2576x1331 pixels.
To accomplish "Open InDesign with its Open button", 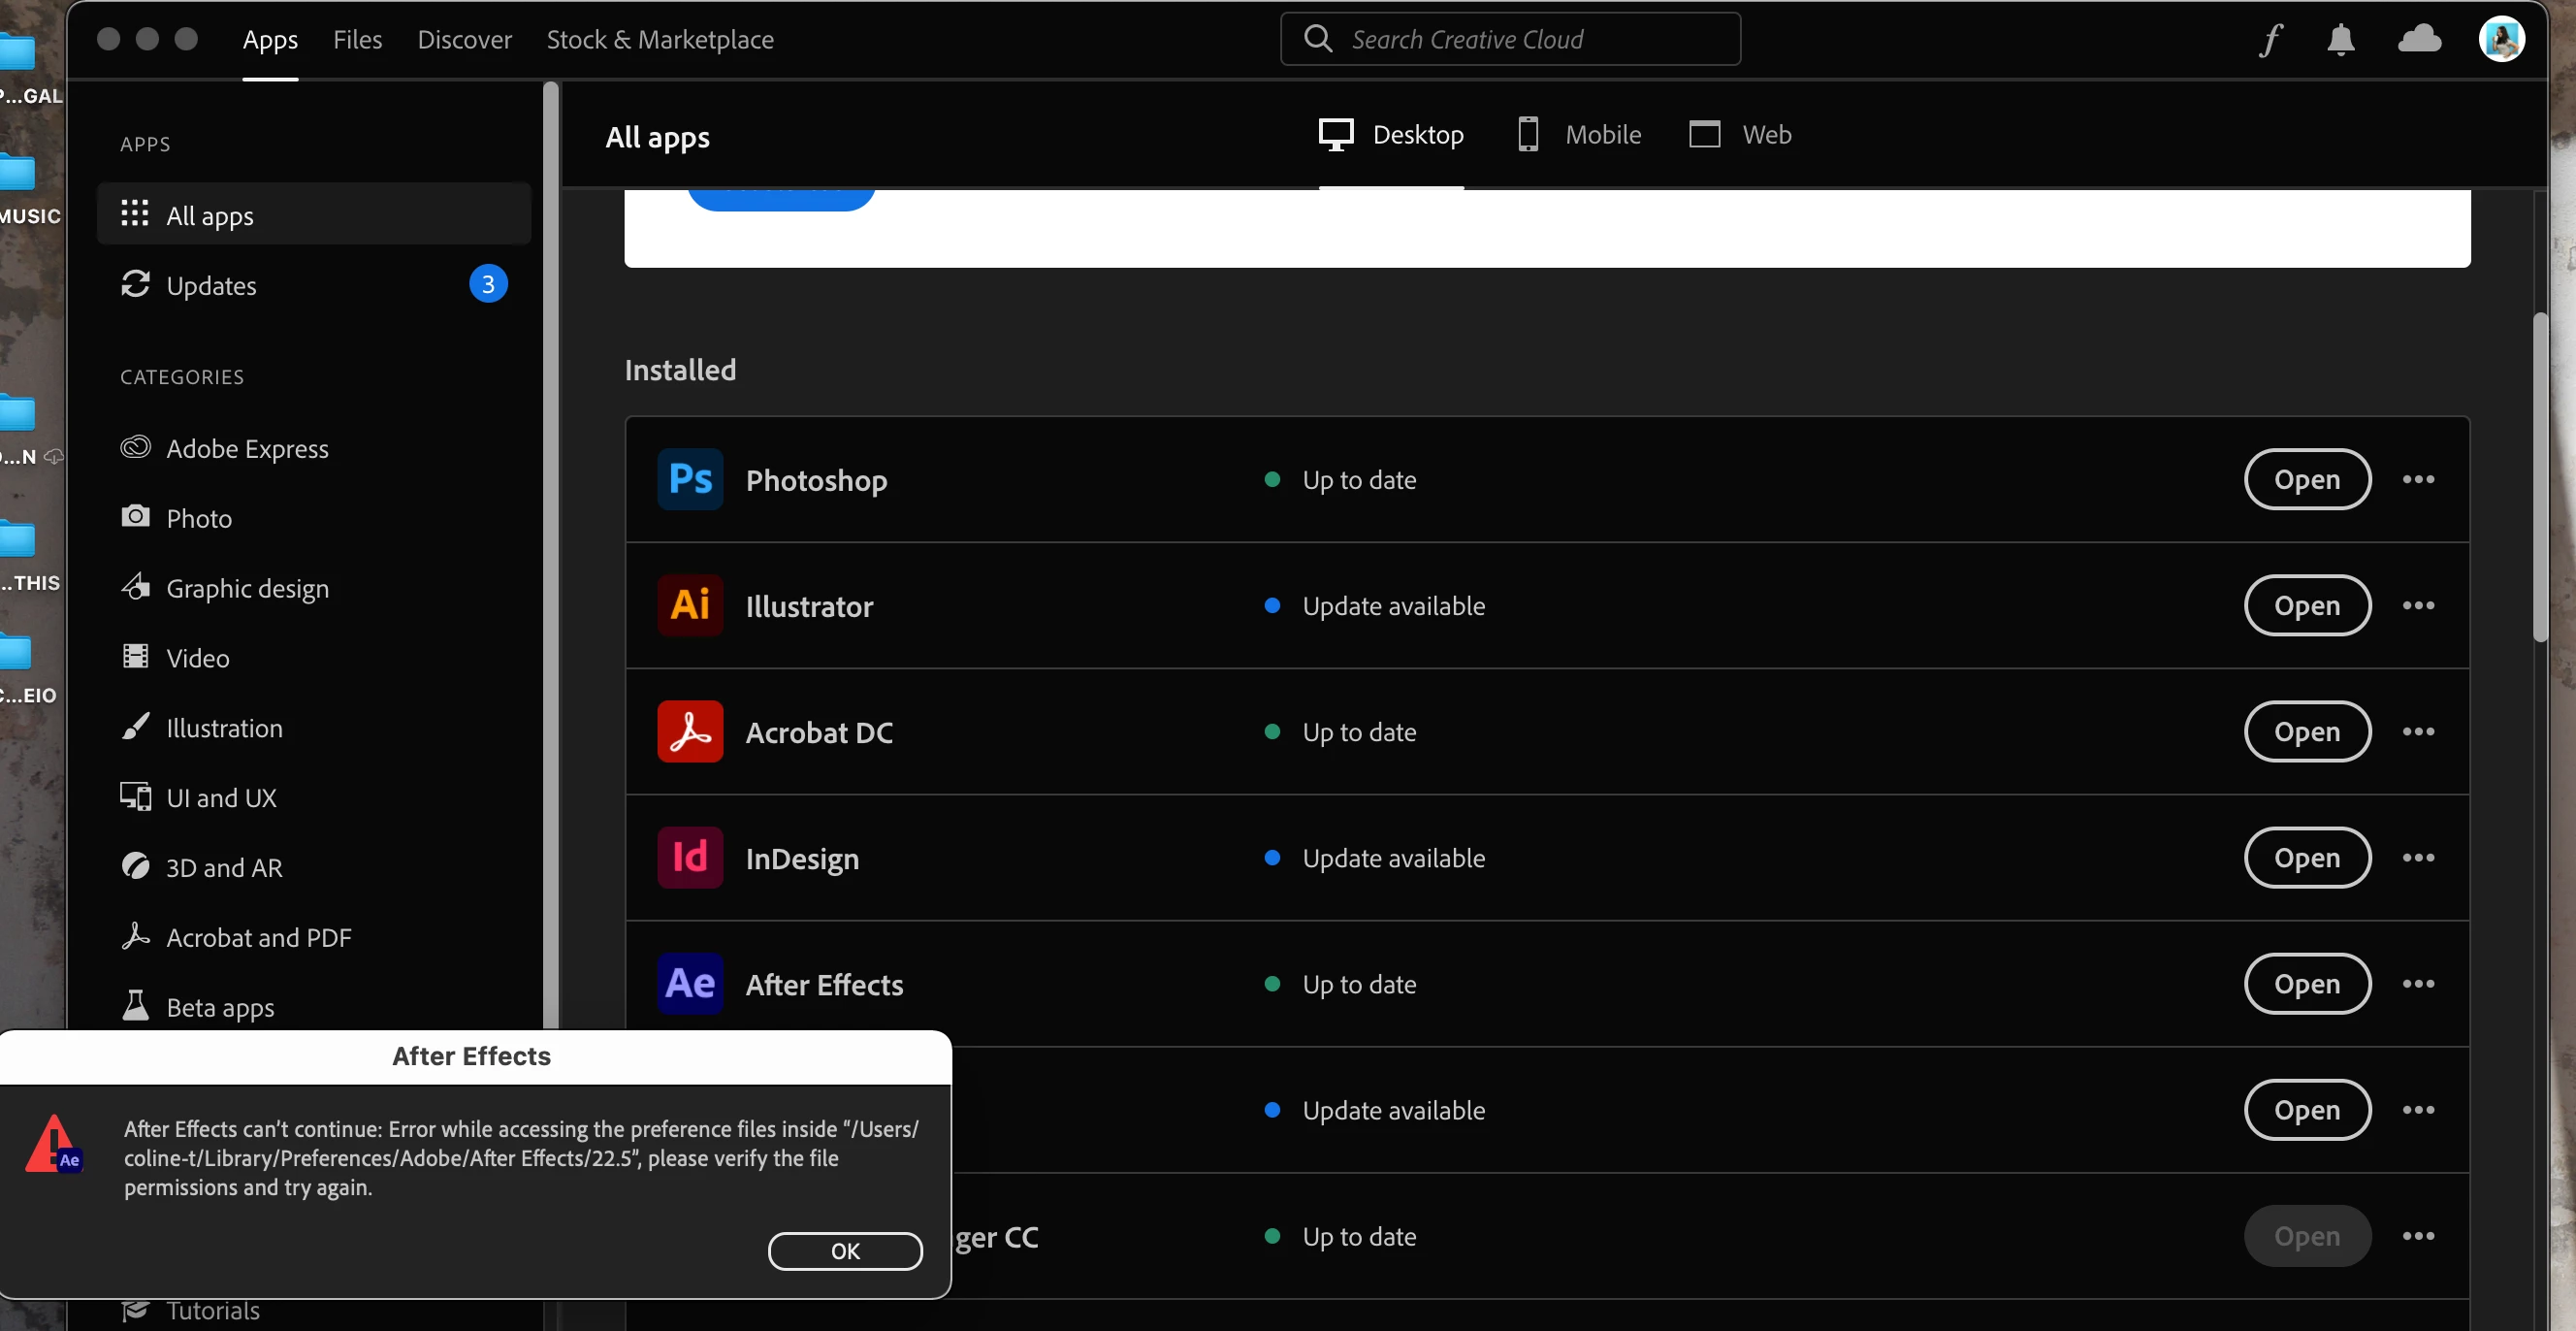I will [x=2307, y=858].
